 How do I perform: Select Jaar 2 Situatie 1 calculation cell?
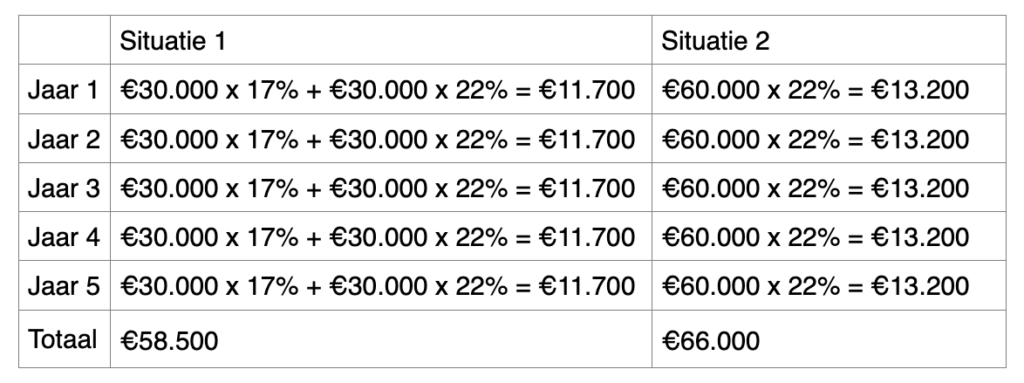pyautogui.click(x=381, y=138)
